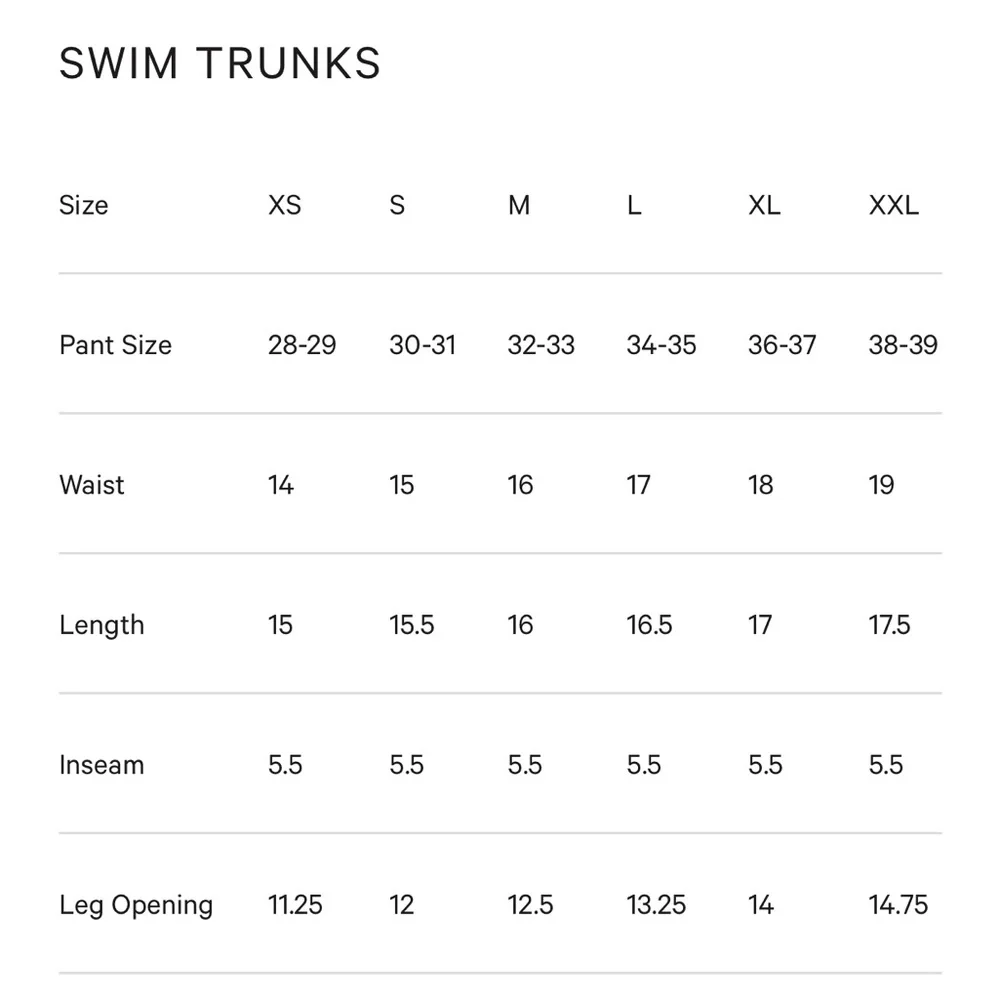This screenshot has height=1000, width=1000.
Task: Click leg opening value 13.25
Action: coord(656,905)
